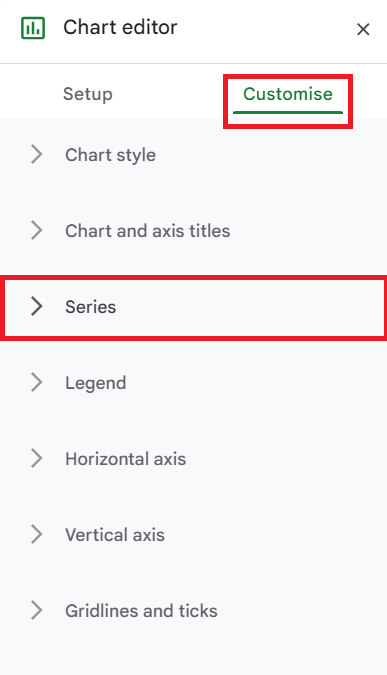Screen dimensions: 387x675
Task: Open the Horizontal axis section label
Action: [125, 459]
